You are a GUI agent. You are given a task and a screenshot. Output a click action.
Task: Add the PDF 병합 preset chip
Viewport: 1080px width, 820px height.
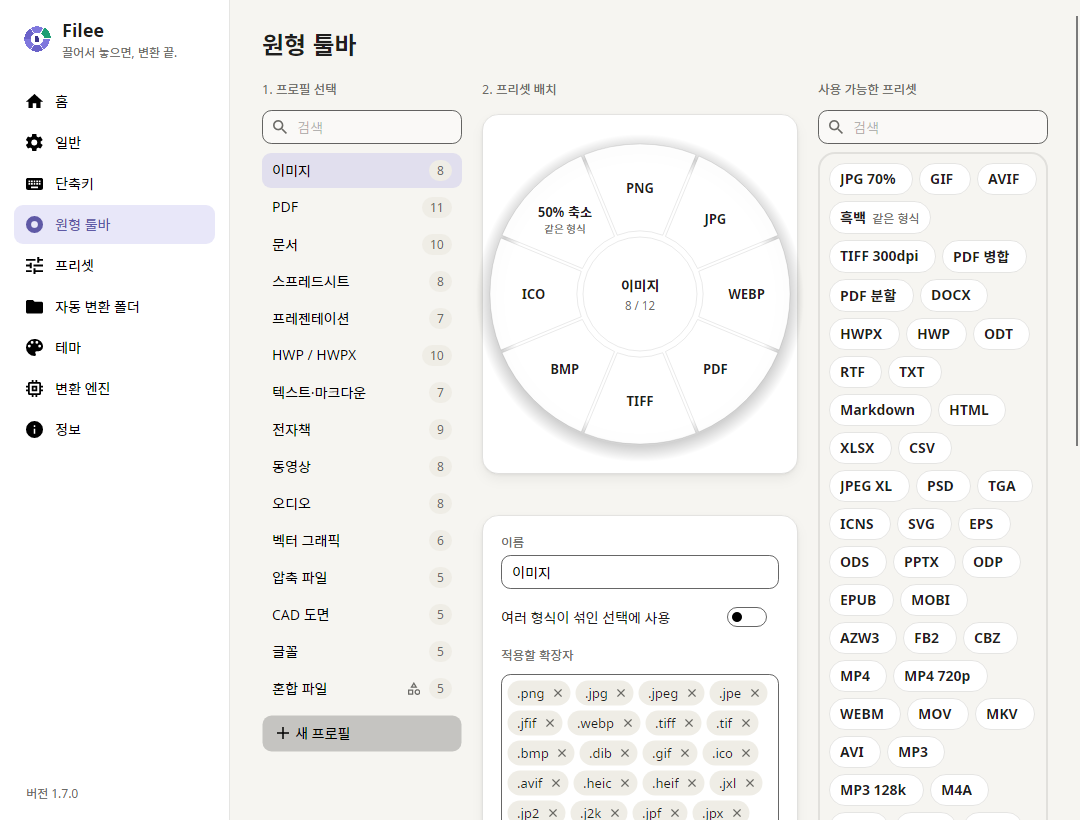click(984, 256)
